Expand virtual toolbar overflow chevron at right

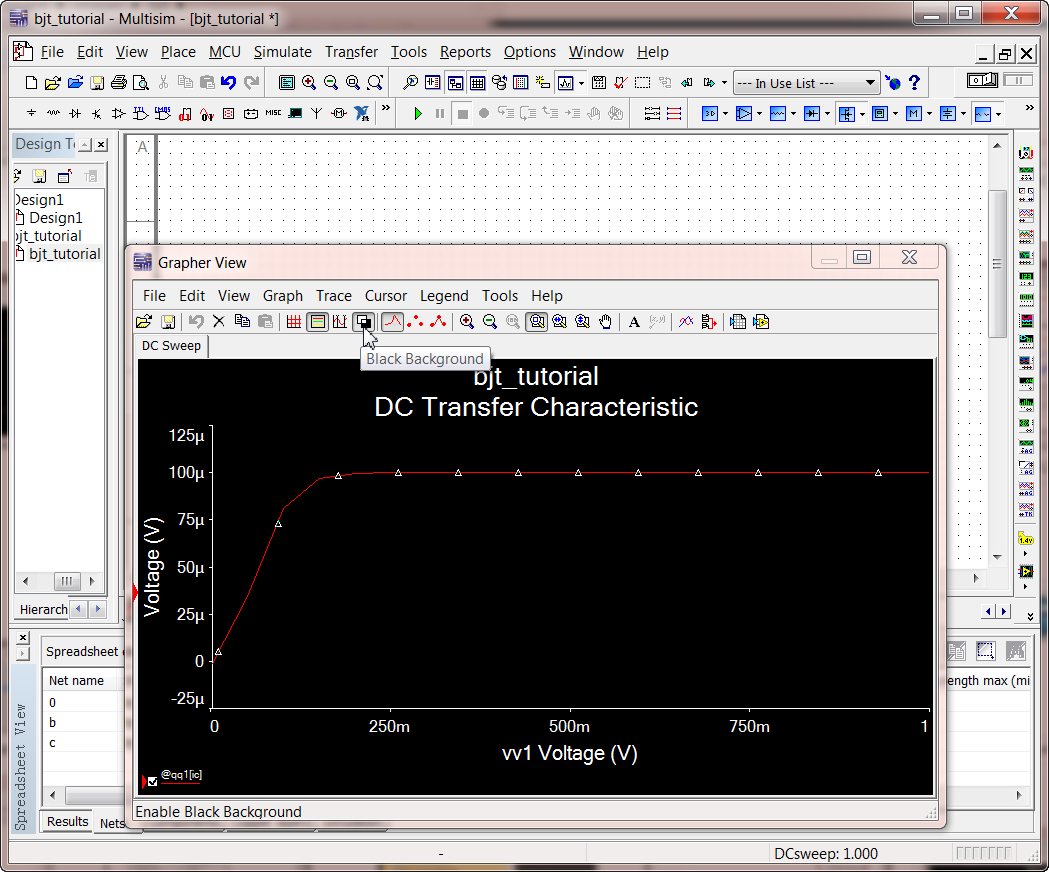click(1030, 108)
